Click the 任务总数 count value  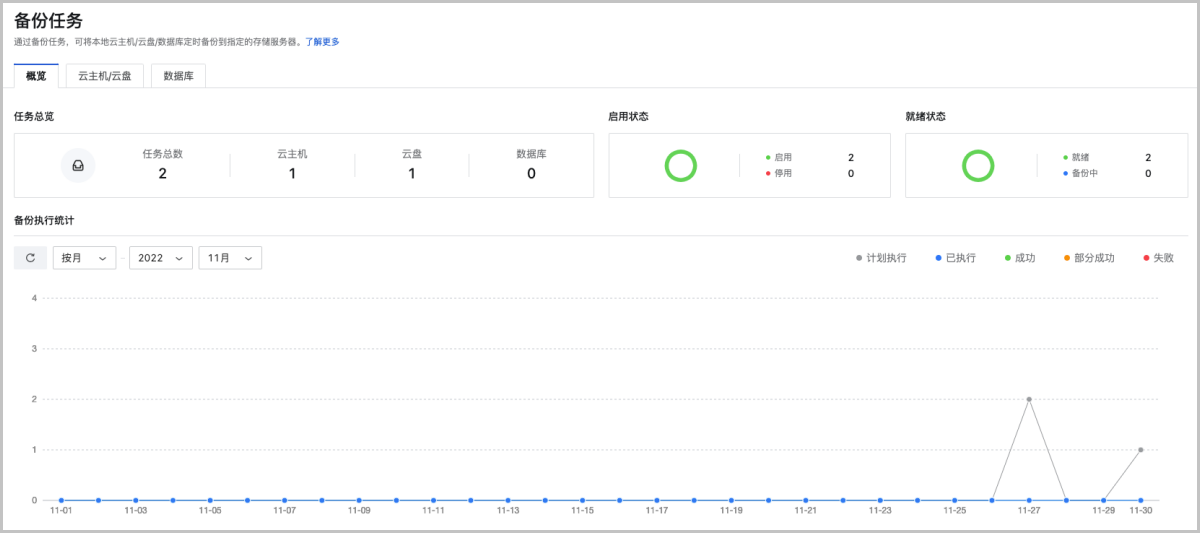pyautogui.click(x=162, y=173)
